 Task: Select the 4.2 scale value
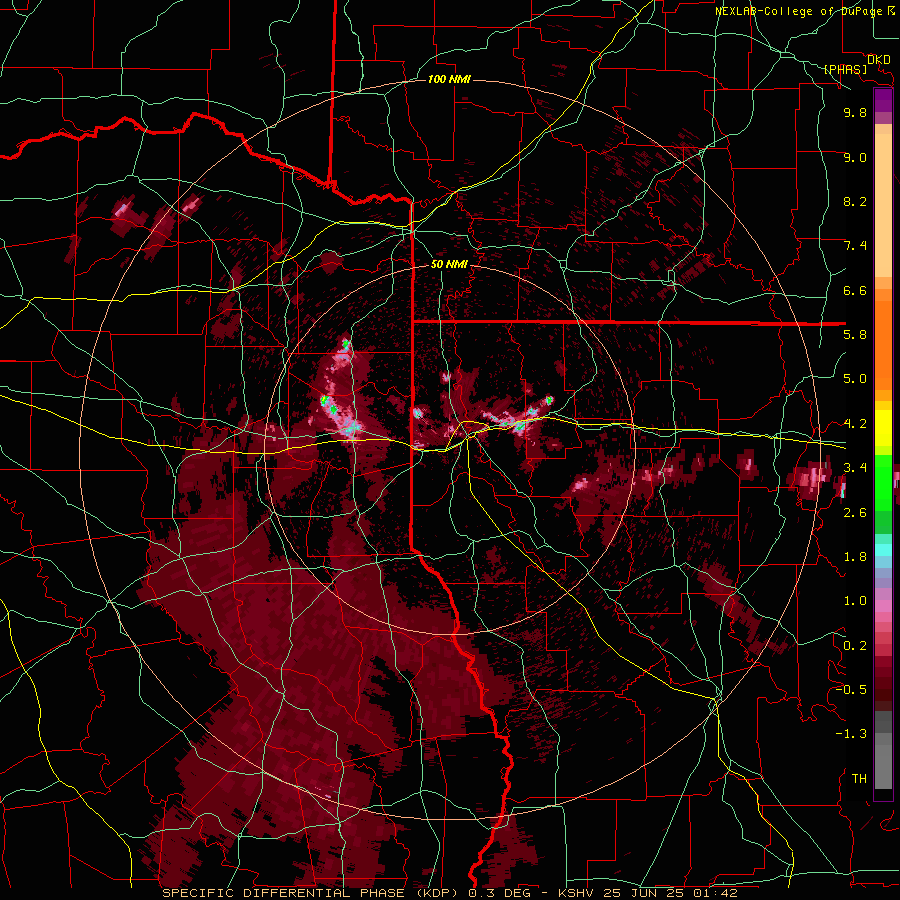pyautogui.click(x=855, y=424)
